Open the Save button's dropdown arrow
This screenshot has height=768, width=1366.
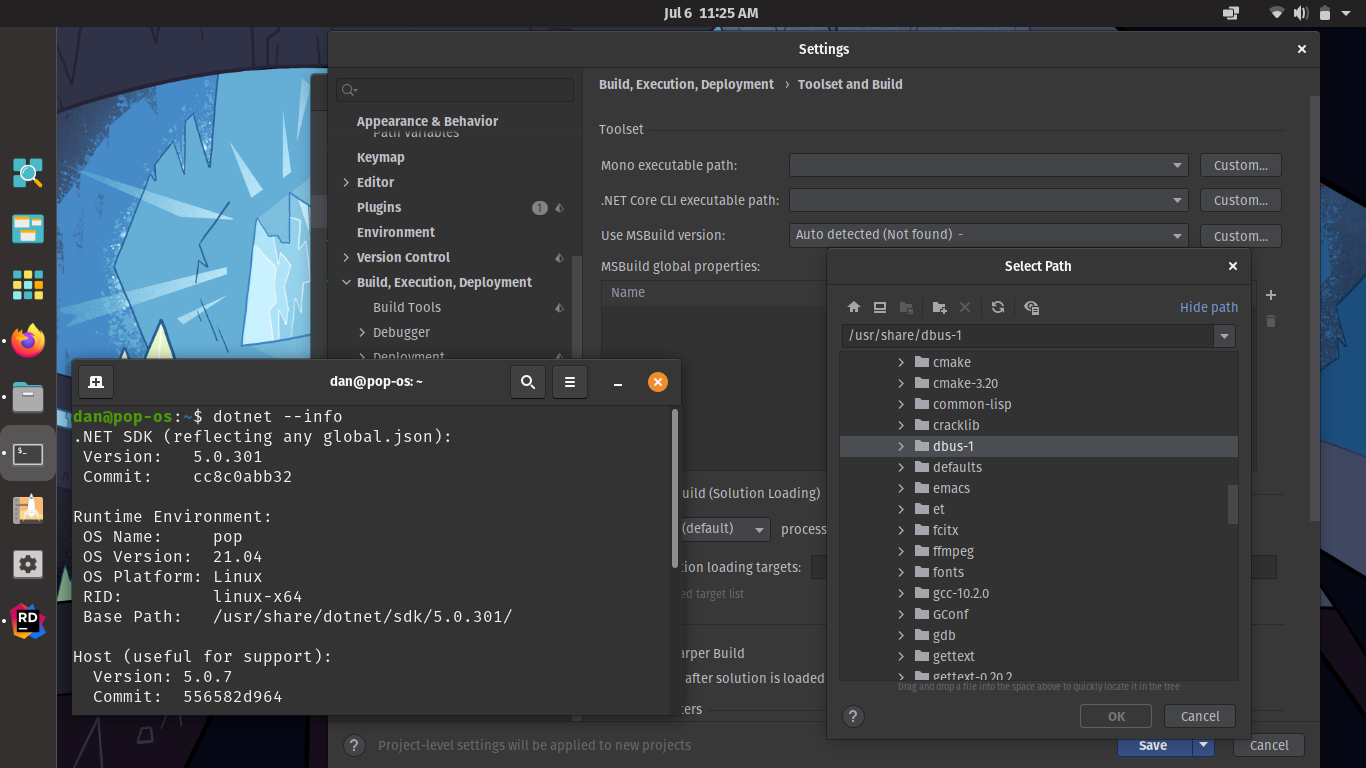click(1204, 745)
